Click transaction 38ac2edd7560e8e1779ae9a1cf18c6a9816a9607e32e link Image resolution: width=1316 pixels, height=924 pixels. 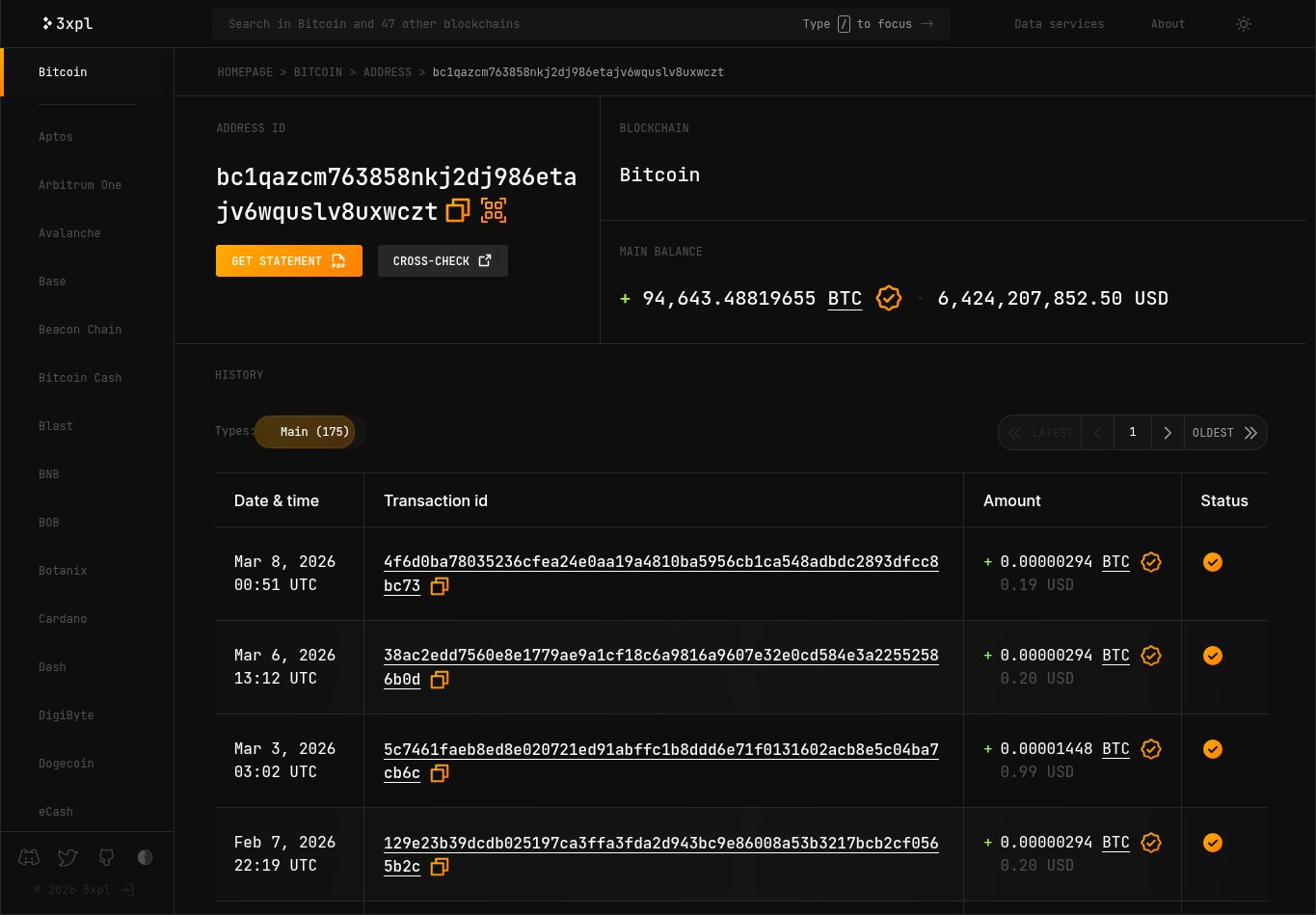coord(661,655)
